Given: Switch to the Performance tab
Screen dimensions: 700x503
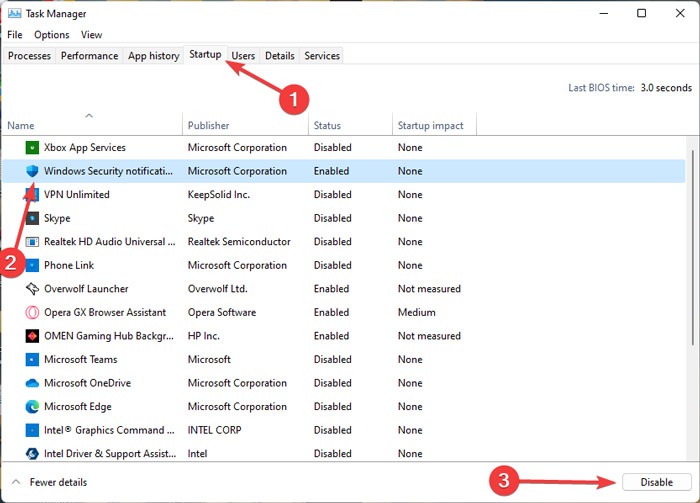Looking at the screenshot, I should coord(89,56).
